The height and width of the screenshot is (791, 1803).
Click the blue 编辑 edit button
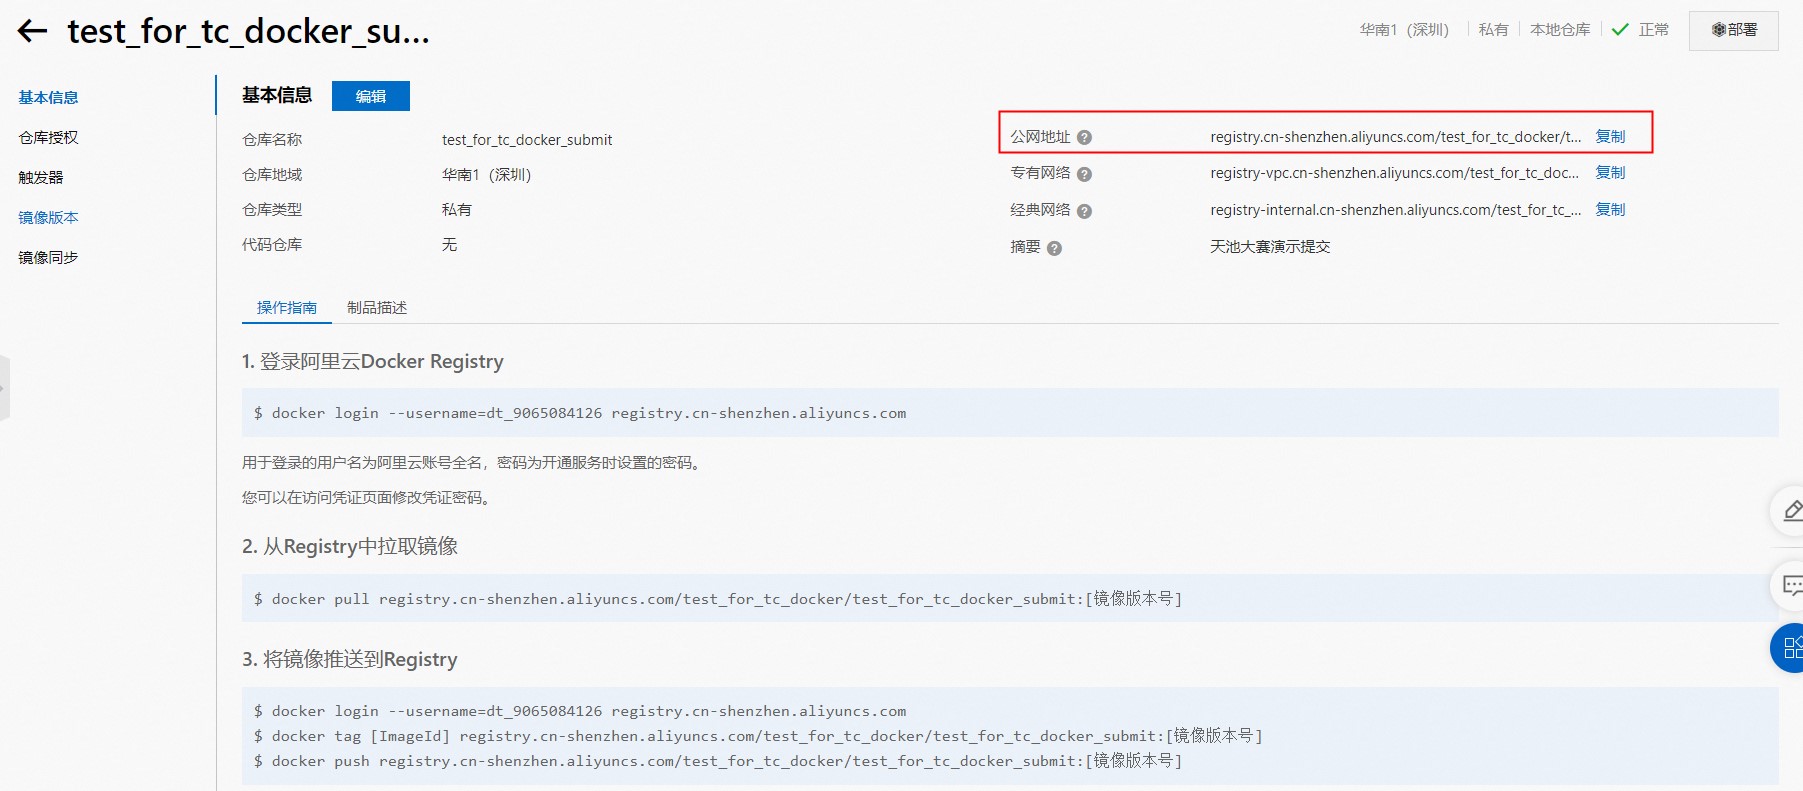pyautogui.click(x=370, y=96)
